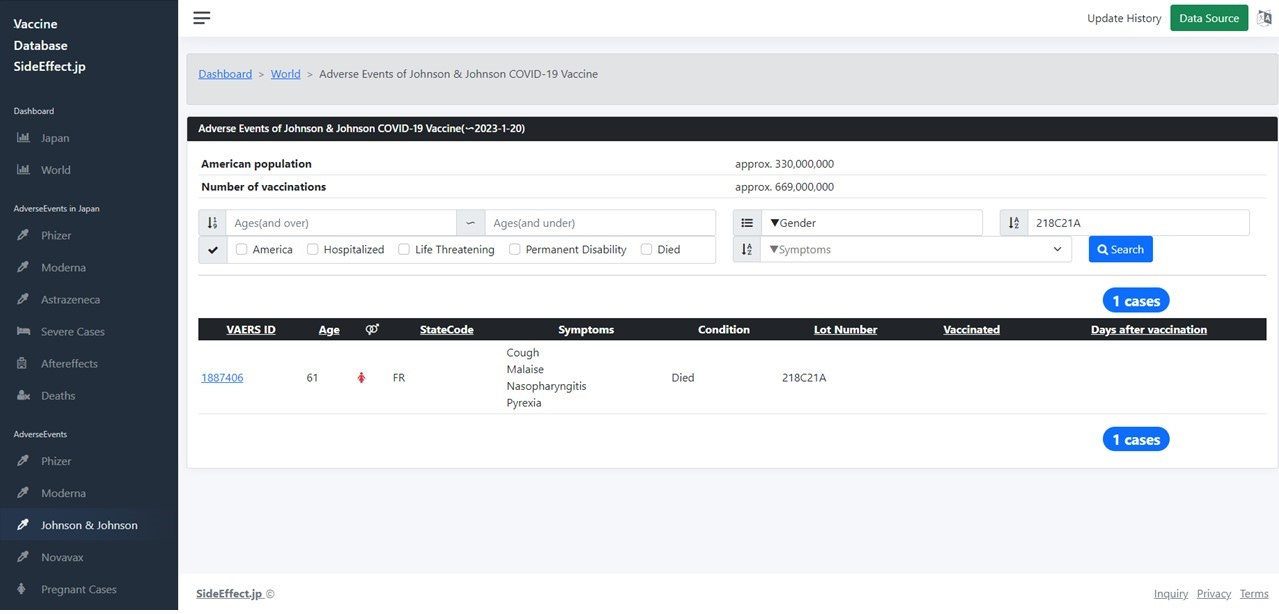1279x614 pixels.
Task: Click the icon beside Pregnant Cases
Action: [x=22, y=590]
